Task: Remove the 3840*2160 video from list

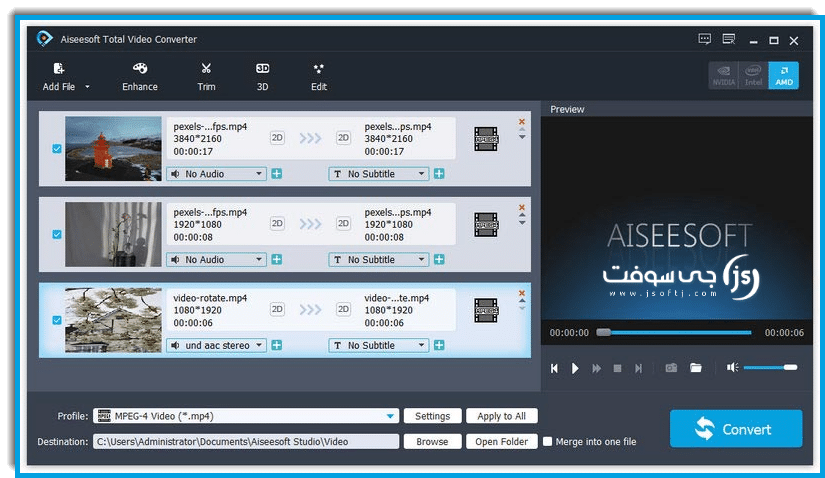Action: pos(522,122)
